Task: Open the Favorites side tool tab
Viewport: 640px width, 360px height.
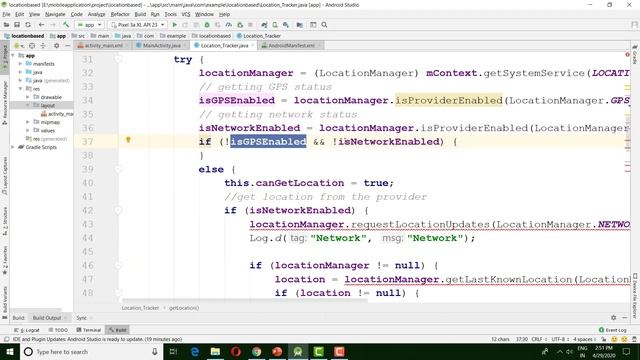Action: [x=5, y=260]
